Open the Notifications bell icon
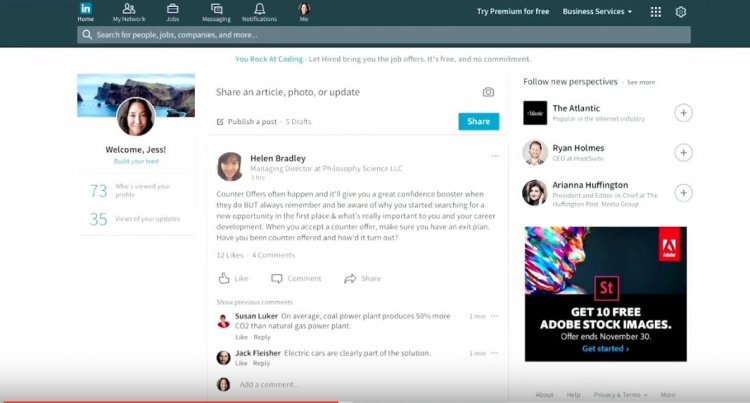The height and width of the screenshot is (403, 750). (x=259, y=9)
